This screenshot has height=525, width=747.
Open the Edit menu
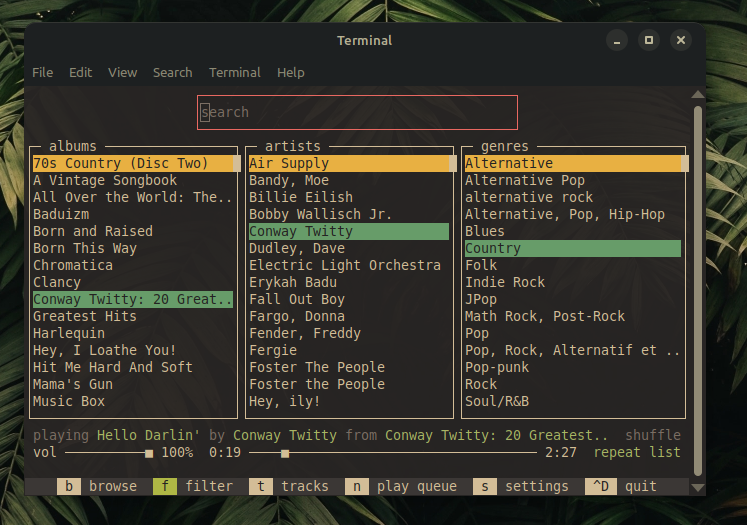pos(81,72)
